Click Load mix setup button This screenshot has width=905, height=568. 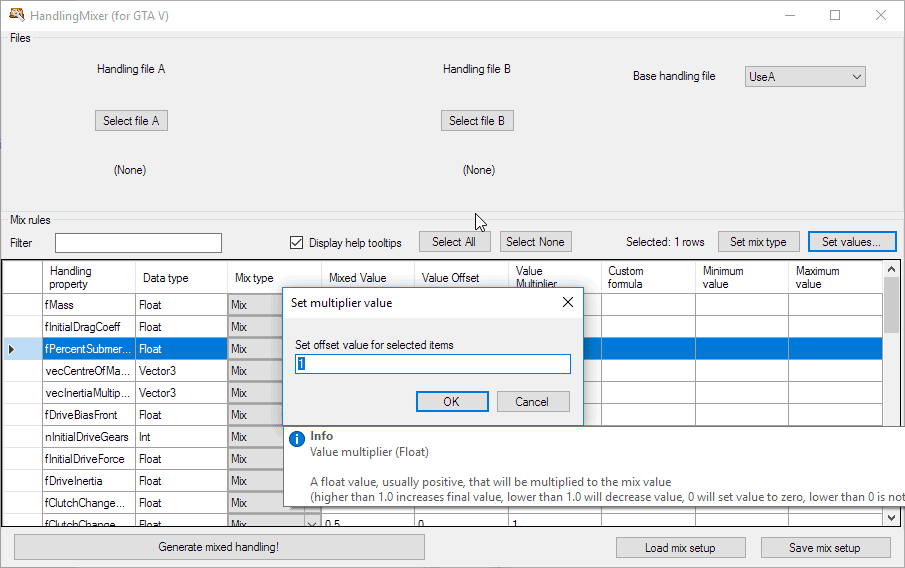point(680,548)
